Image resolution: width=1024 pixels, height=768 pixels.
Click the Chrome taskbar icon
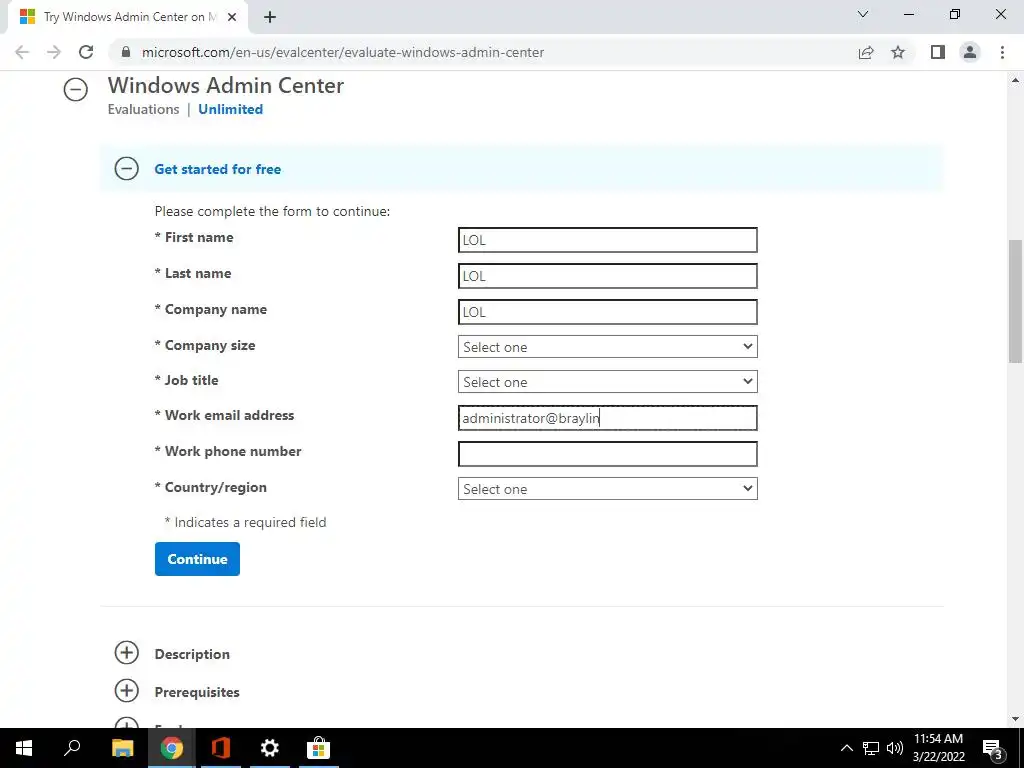pyautogui.click(x=172, y=748)
